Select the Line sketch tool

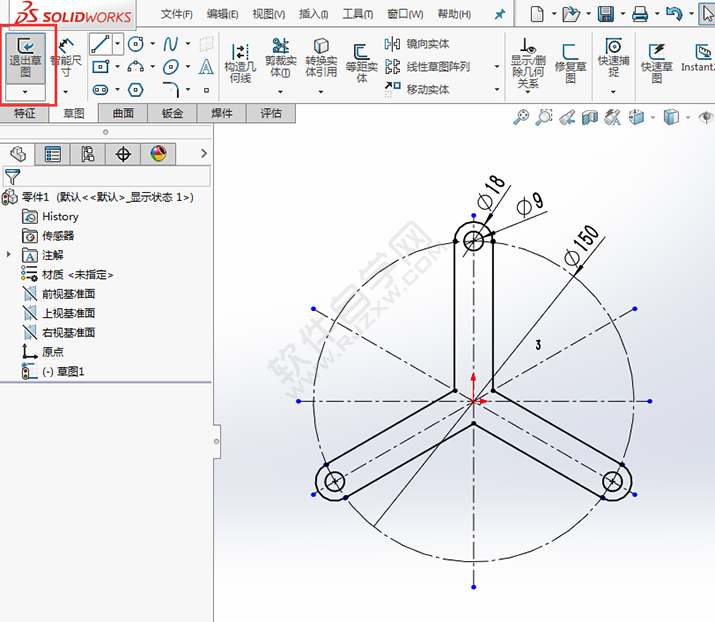click(100, 44)
